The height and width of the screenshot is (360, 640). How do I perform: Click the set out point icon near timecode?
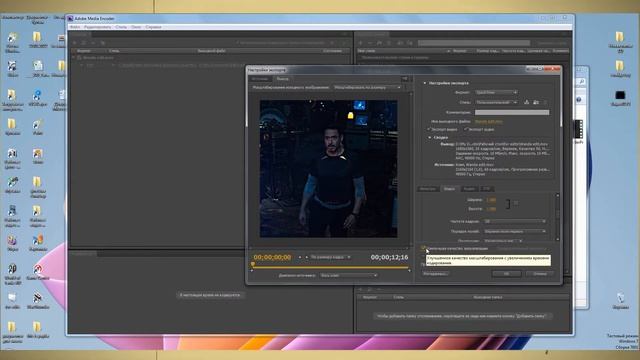pyautogui.click(x=307, y=257)
